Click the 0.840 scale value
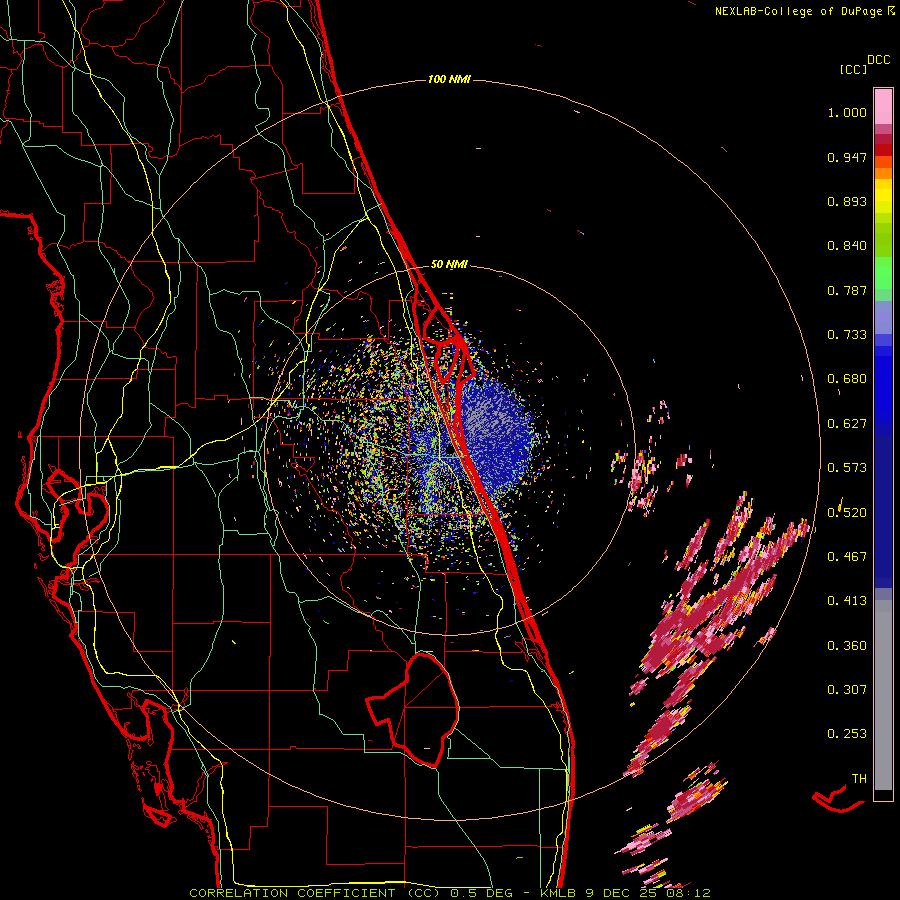 click(847, 246)
